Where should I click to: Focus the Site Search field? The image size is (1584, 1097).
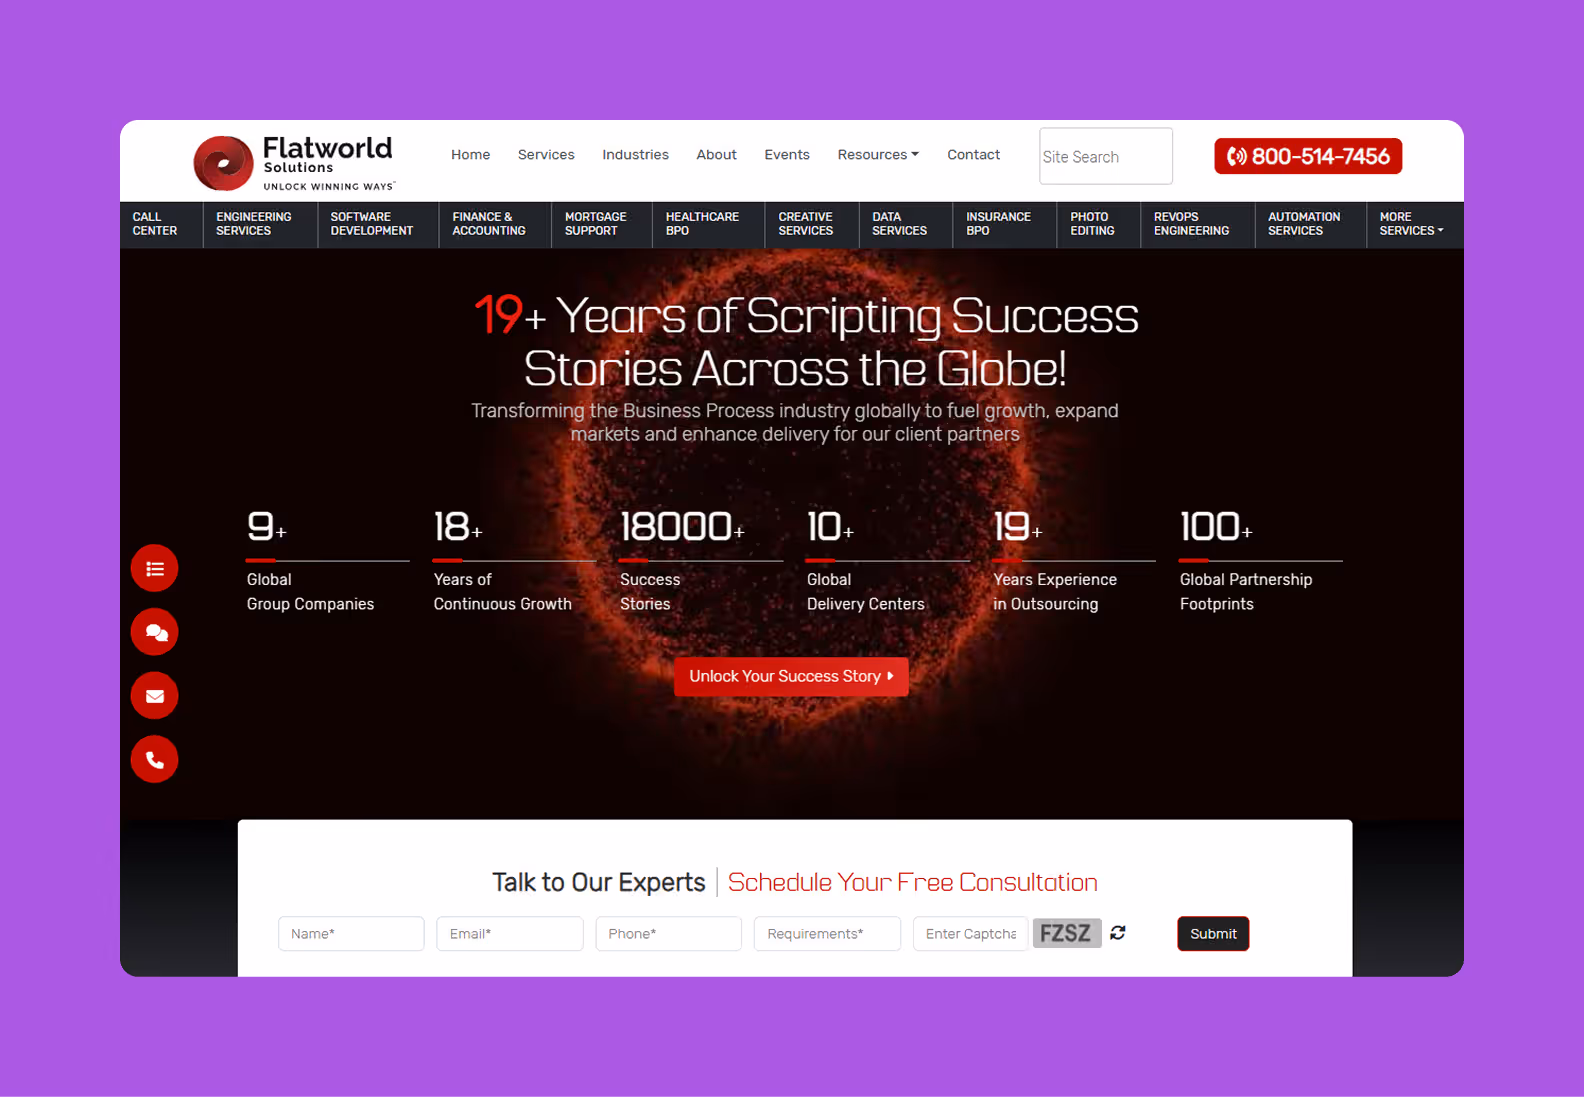tap(1106, 156)
